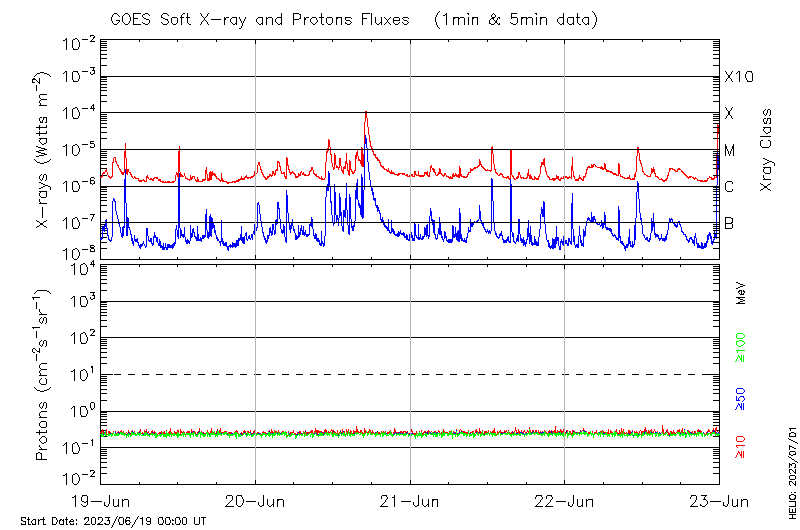Click the red ≥10 MeV legend label
This screenshot has width=800, height=530.
(741, 446)
